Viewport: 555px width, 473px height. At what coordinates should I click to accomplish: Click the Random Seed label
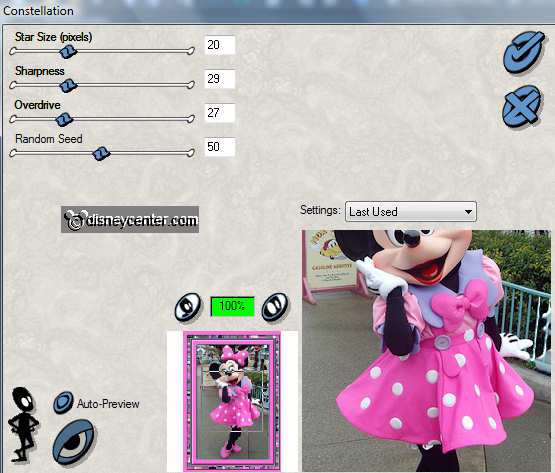(49, 139)
